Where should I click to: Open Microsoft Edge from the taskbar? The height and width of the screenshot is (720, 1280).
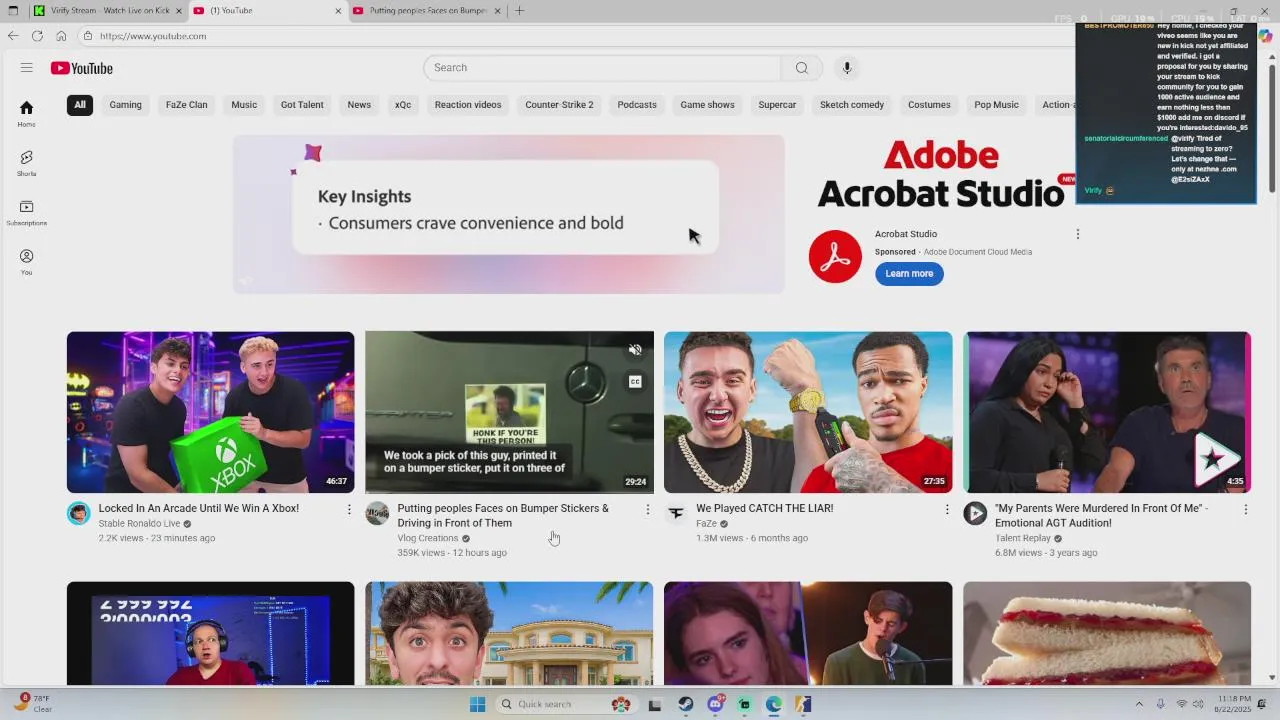[774, 705]
